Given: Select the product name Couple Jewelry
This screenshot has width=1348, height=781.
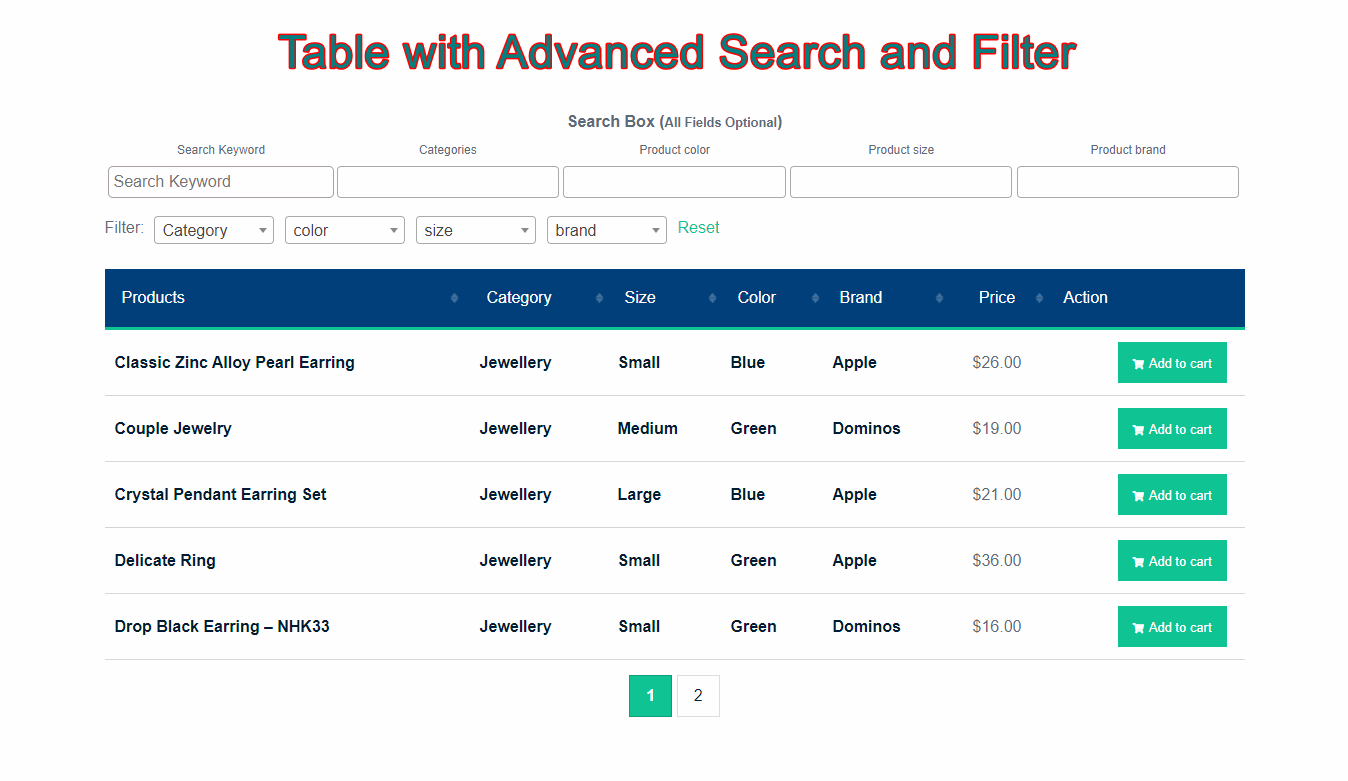Looking at the screenshot, I should pyautogui.click(x=173, y=429).
